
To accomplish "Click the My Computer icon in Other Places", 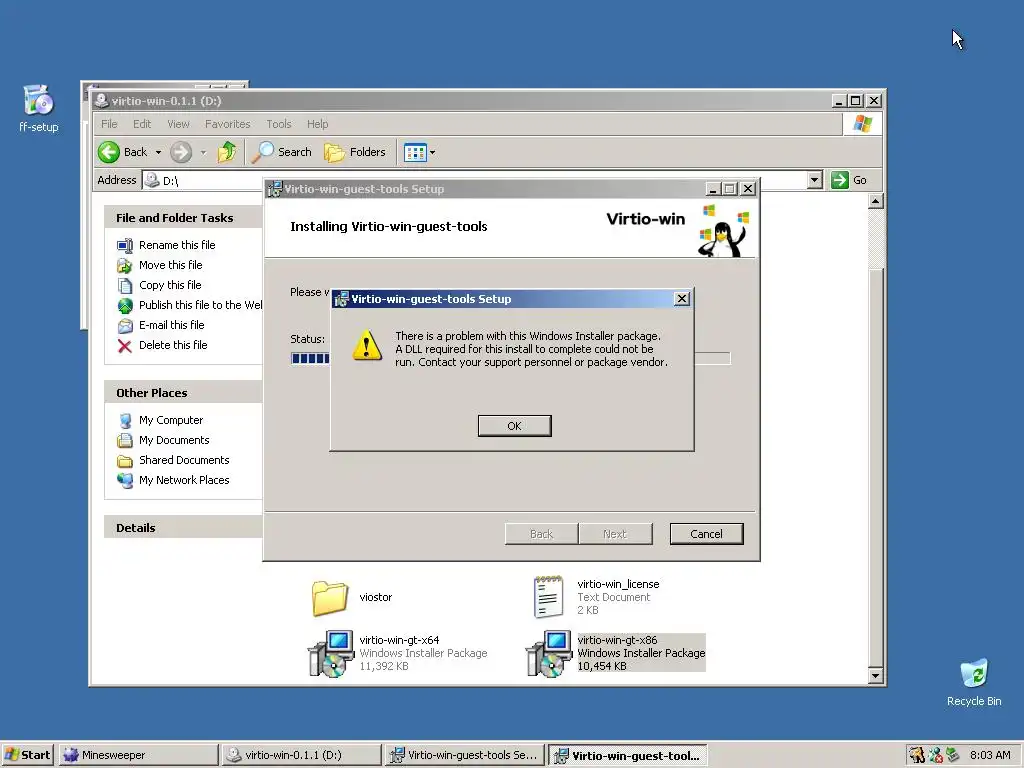I will [125, 421].
